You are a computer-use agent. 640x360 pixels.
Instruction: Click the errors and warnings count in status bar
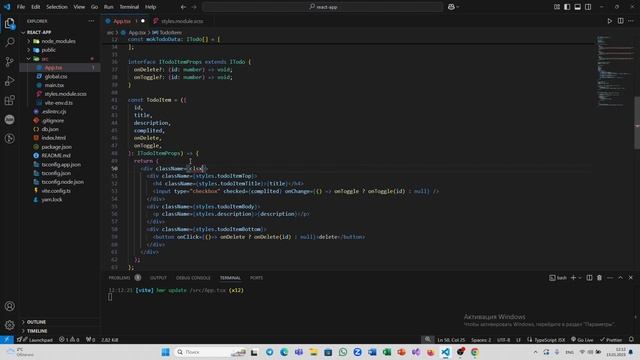[x=69, y=340]
